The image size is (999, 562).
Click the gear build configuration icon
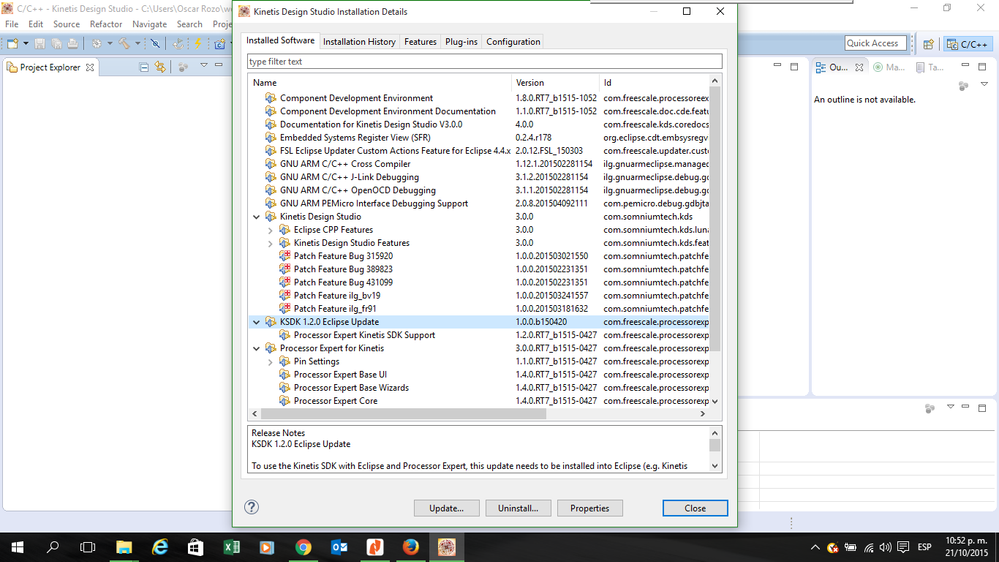96,43
